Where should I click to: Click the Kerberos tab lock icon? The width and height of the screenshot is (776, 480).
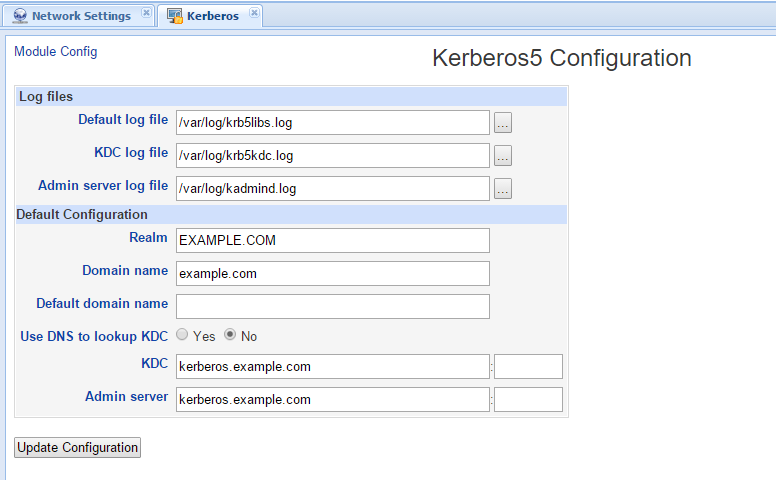click(175, 16)
